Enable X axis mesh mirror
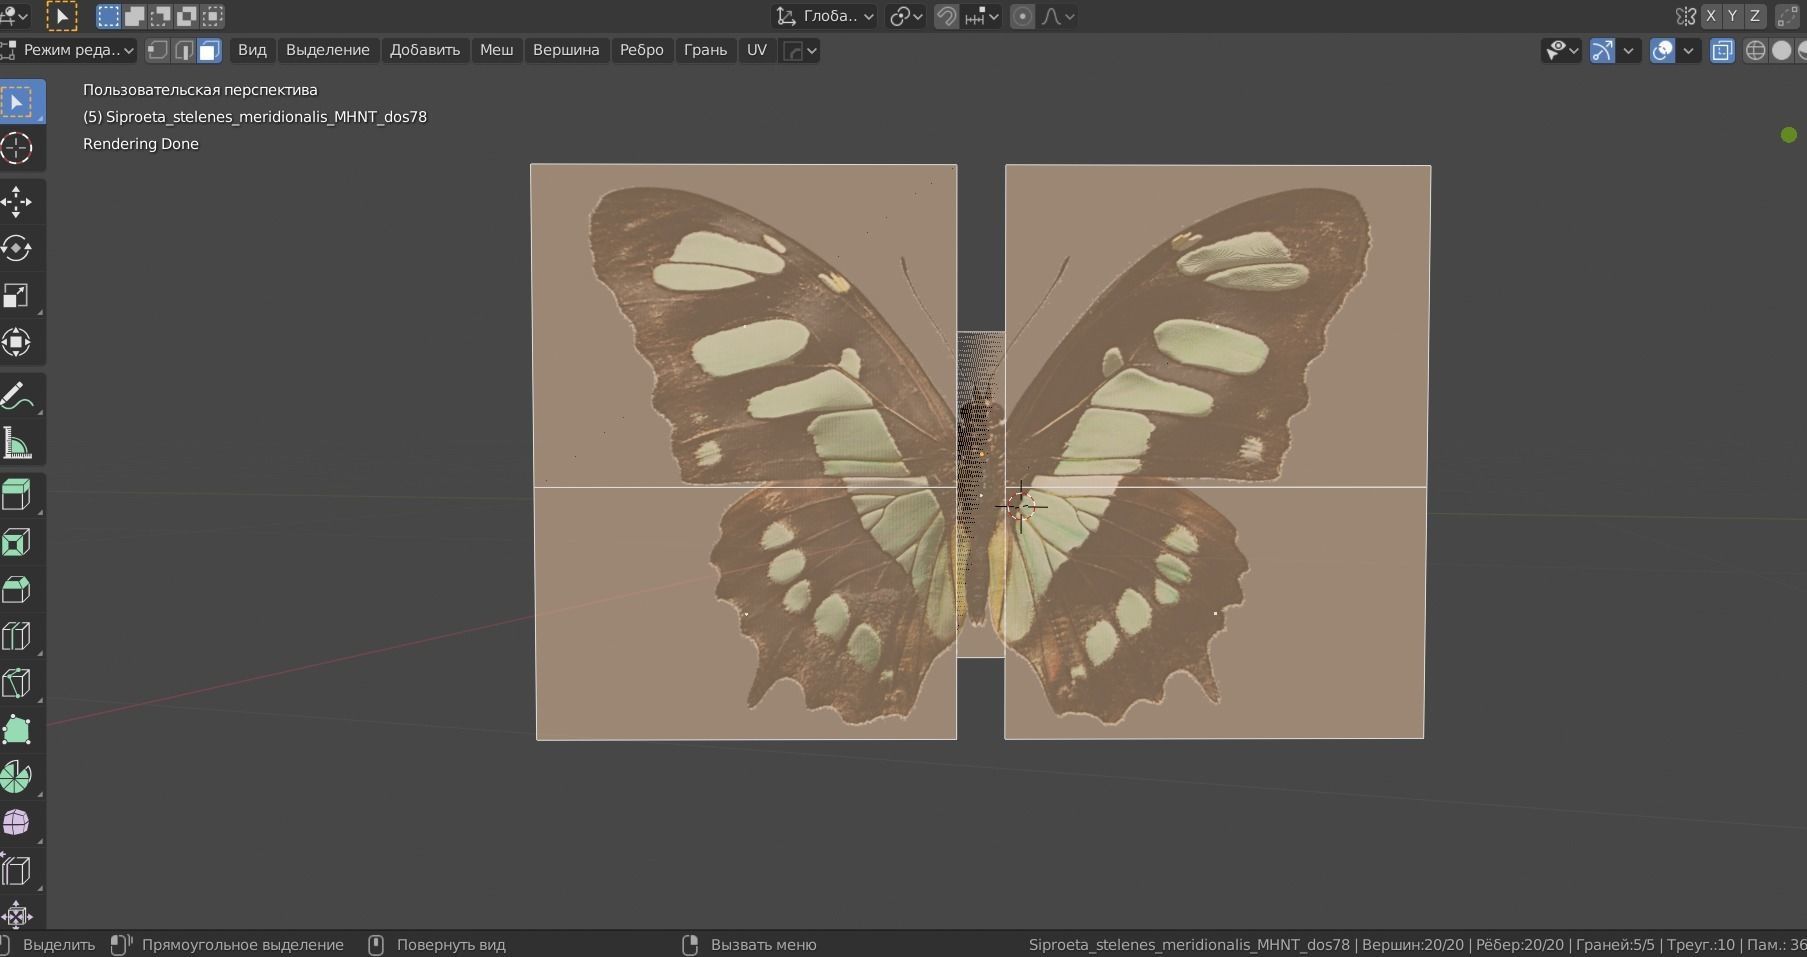 click(x=1711, y=16)
